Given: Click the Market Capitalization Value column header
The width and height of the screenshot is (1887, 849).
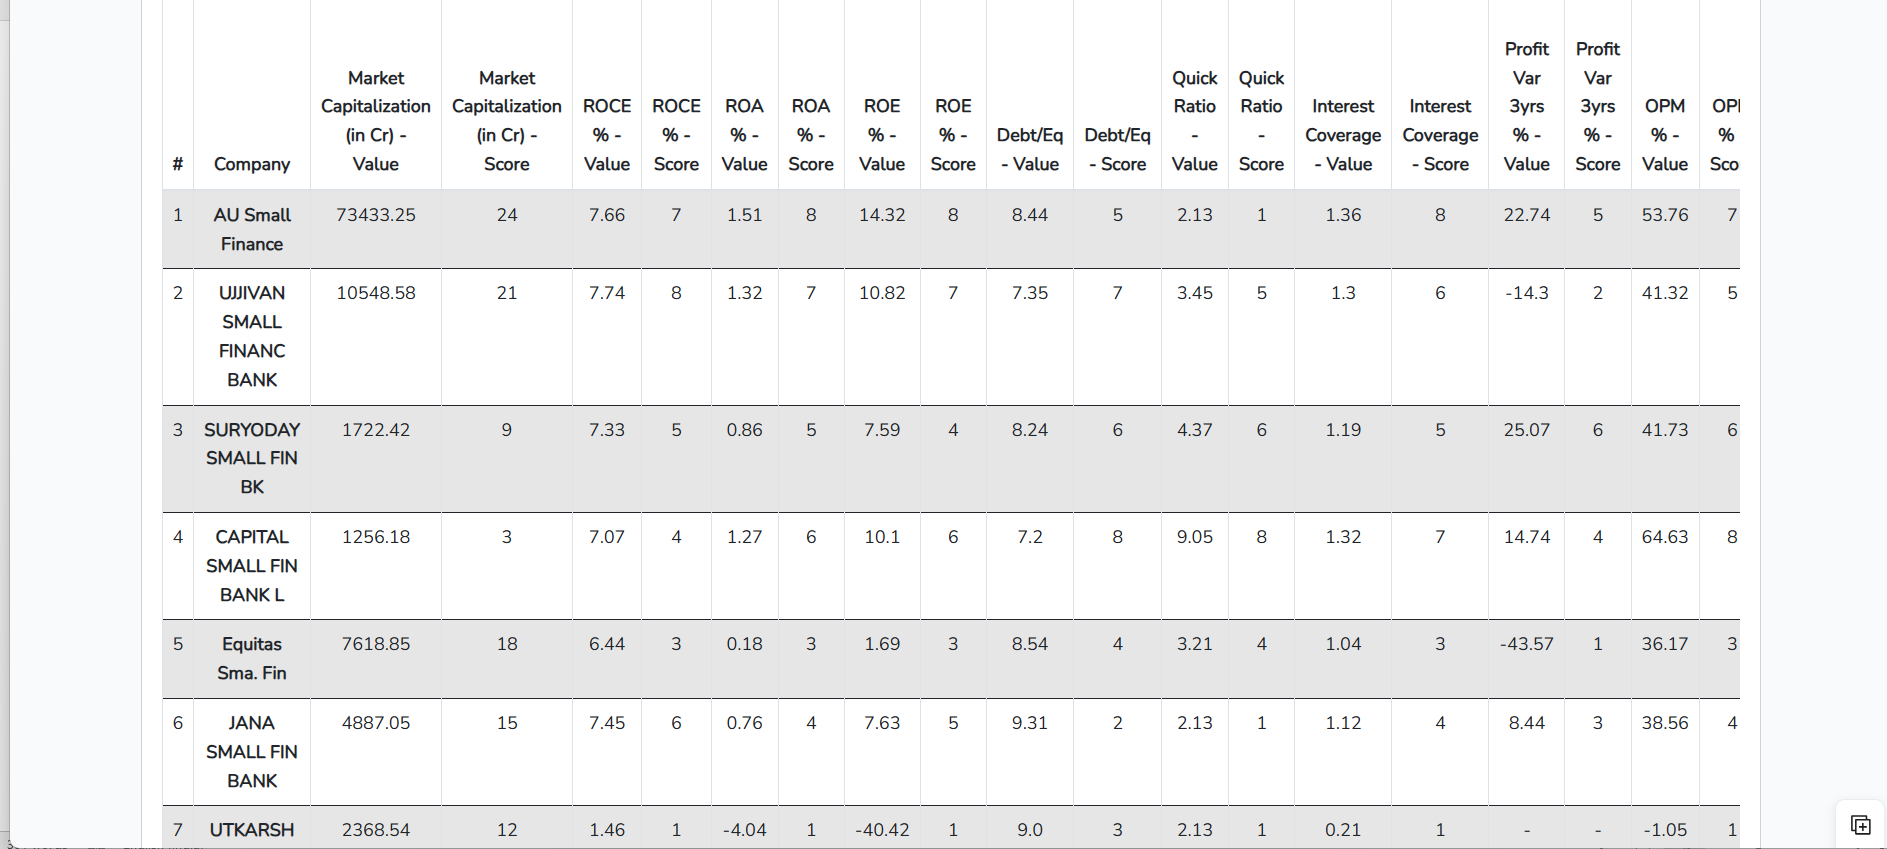Looking at the screenshot, I should (x=376, y=121).
